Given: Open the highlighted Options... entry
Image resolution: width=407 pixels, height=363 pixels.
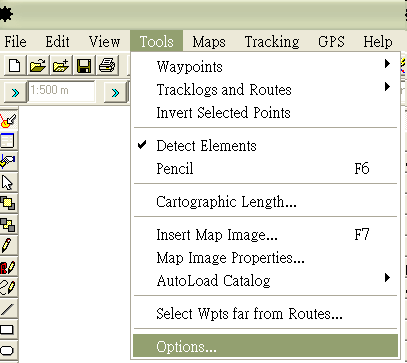Looking at the screenshot, I should 266,346.
